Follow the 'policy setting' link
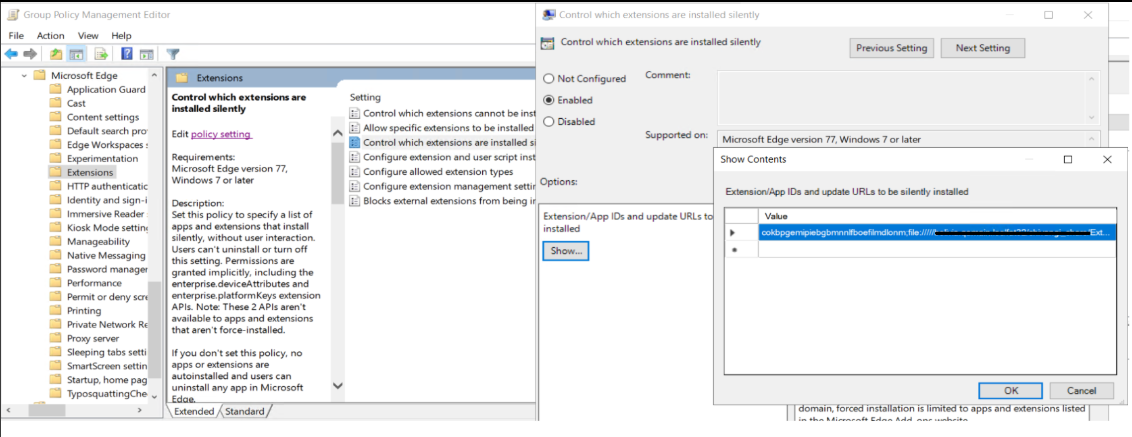 coord(221,134)
